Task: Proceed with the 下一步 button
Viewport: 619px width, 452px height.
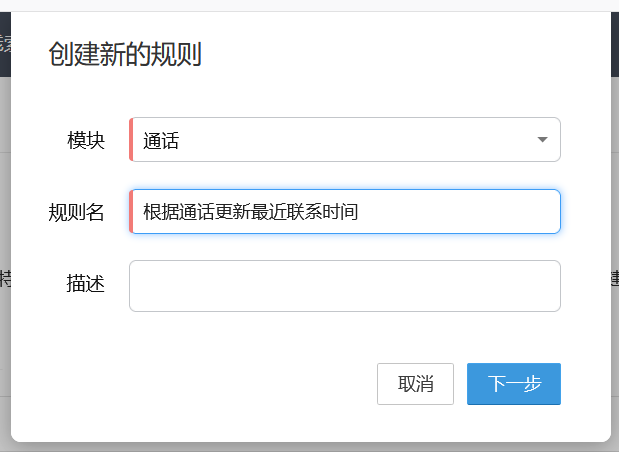Action: [x=513, y=384]
